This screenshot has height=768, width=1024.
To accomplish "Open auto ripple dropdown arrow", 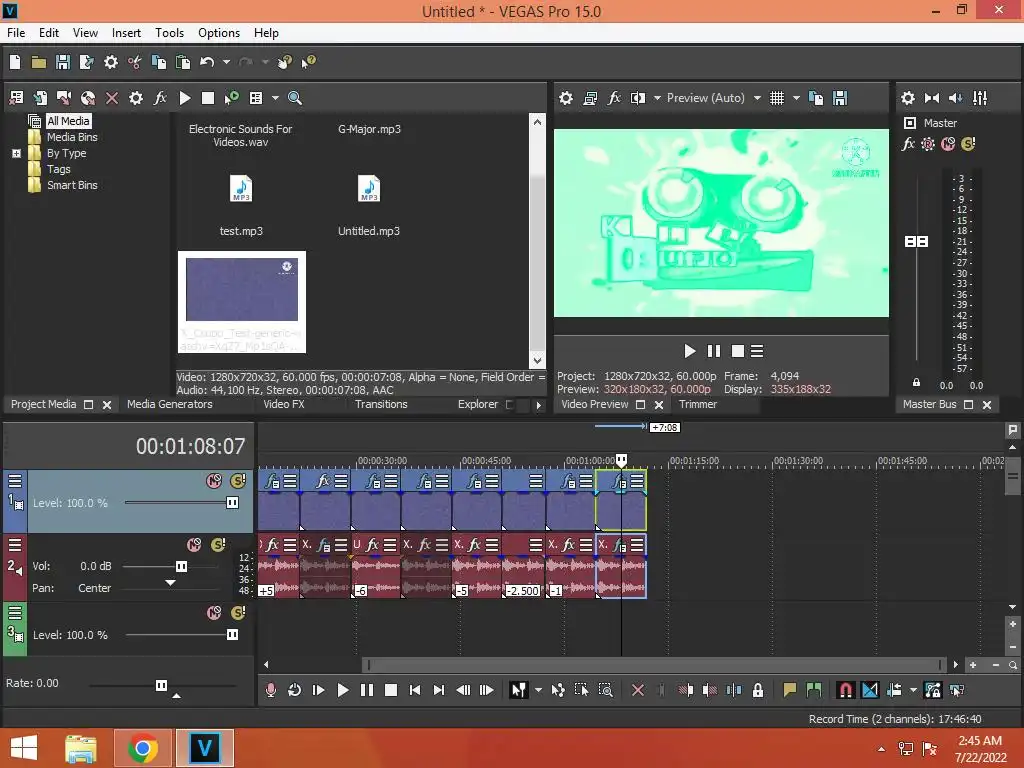I will tap(913, 690).
